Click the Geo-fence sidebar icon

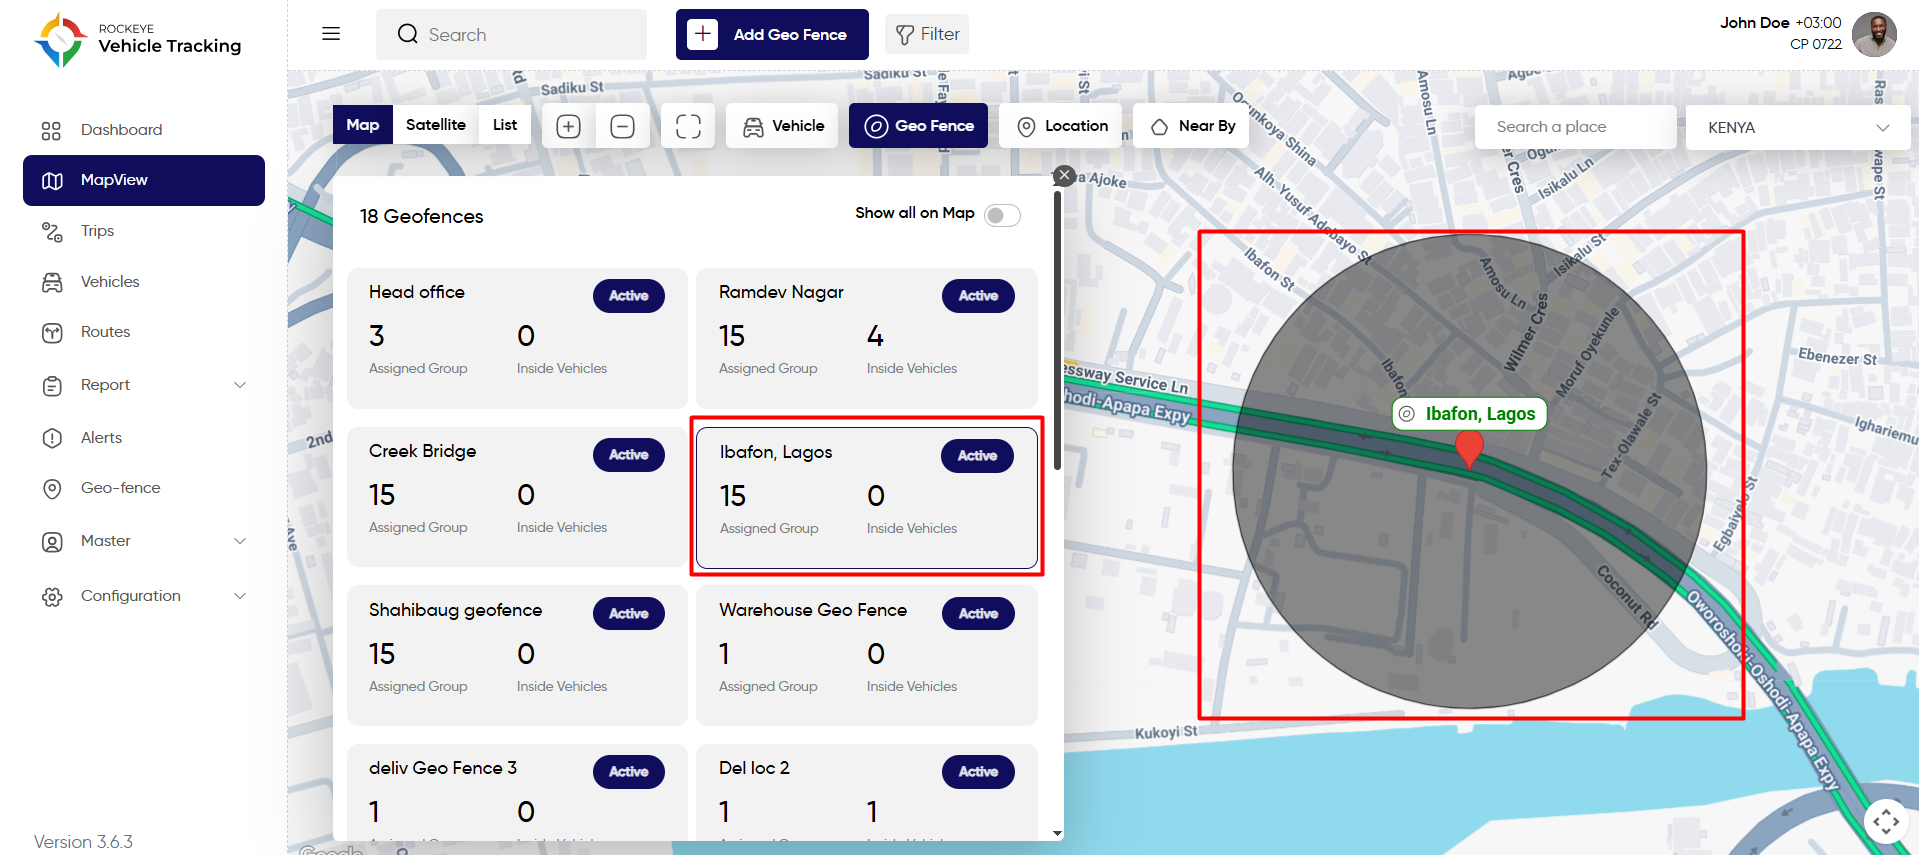(52, 488)
